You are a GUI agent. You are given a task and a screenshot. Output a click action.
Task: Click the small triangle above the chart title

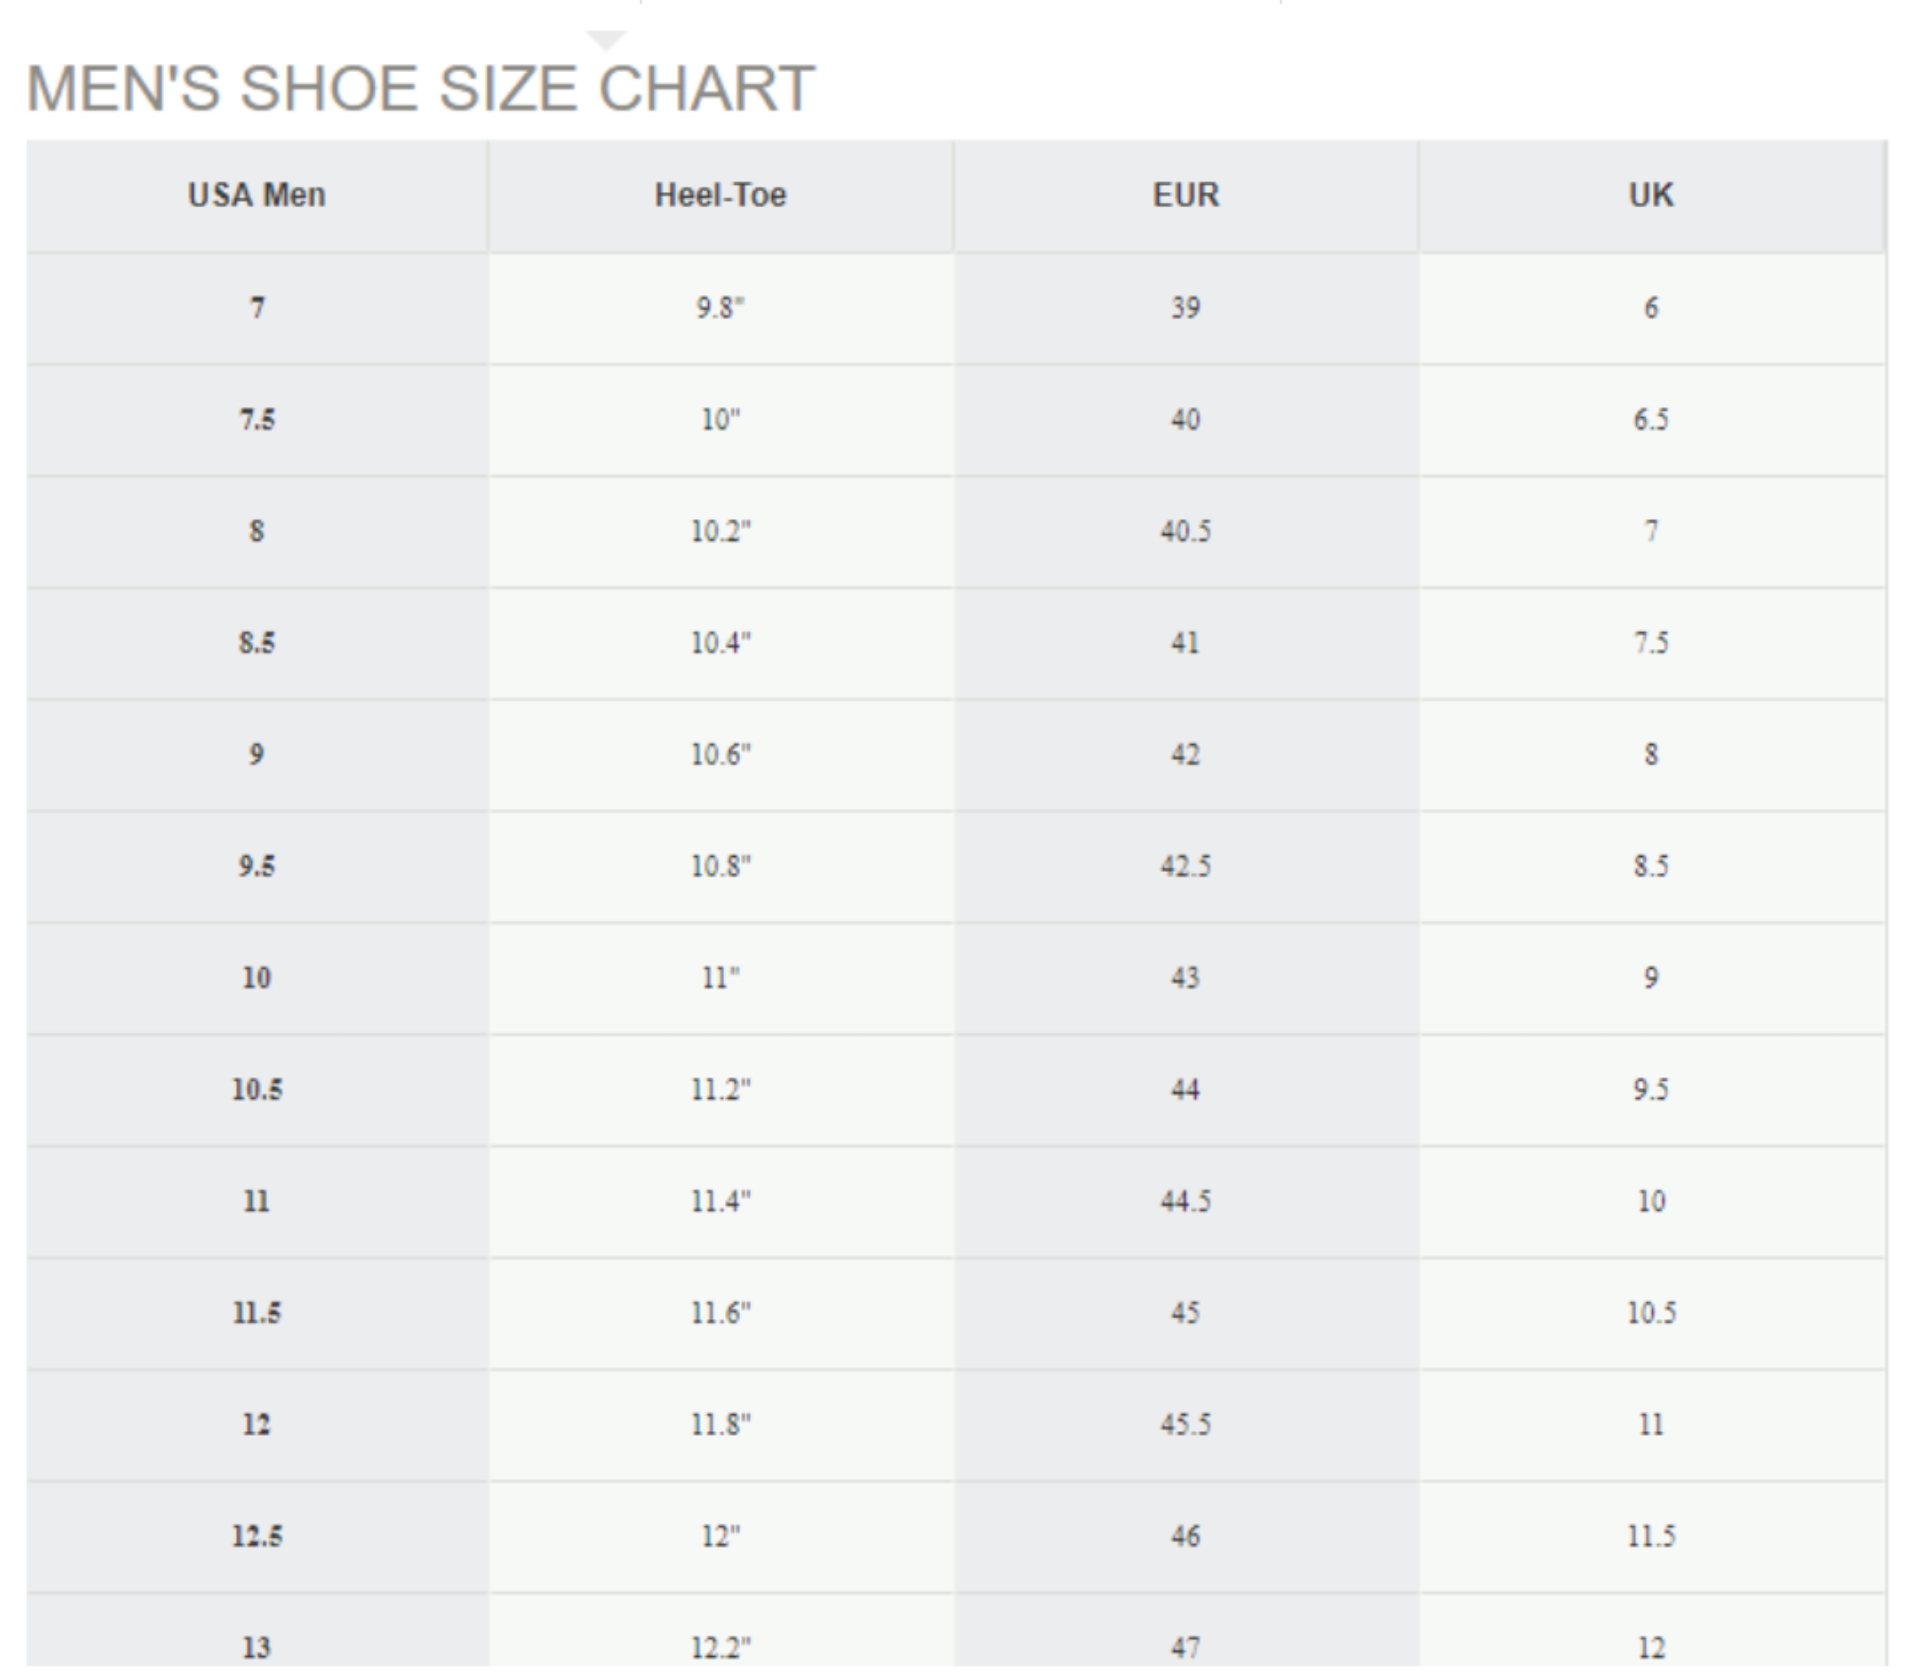606,40
